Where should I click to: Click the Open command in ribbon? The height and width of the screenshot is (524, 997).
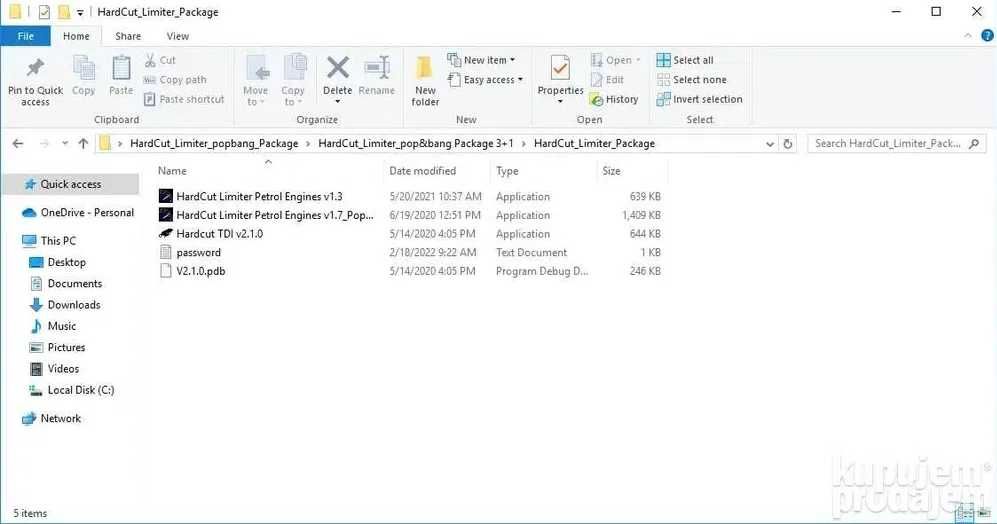pos(615,60)
